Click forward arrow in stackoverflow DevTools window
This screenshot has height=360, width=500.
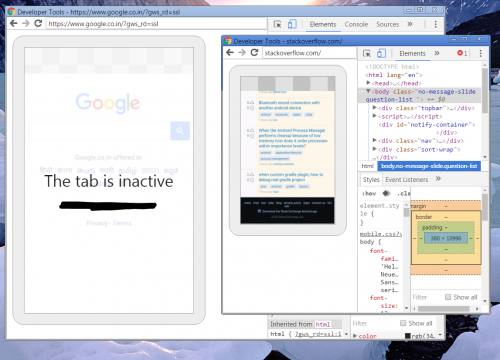tap(242, 53)
